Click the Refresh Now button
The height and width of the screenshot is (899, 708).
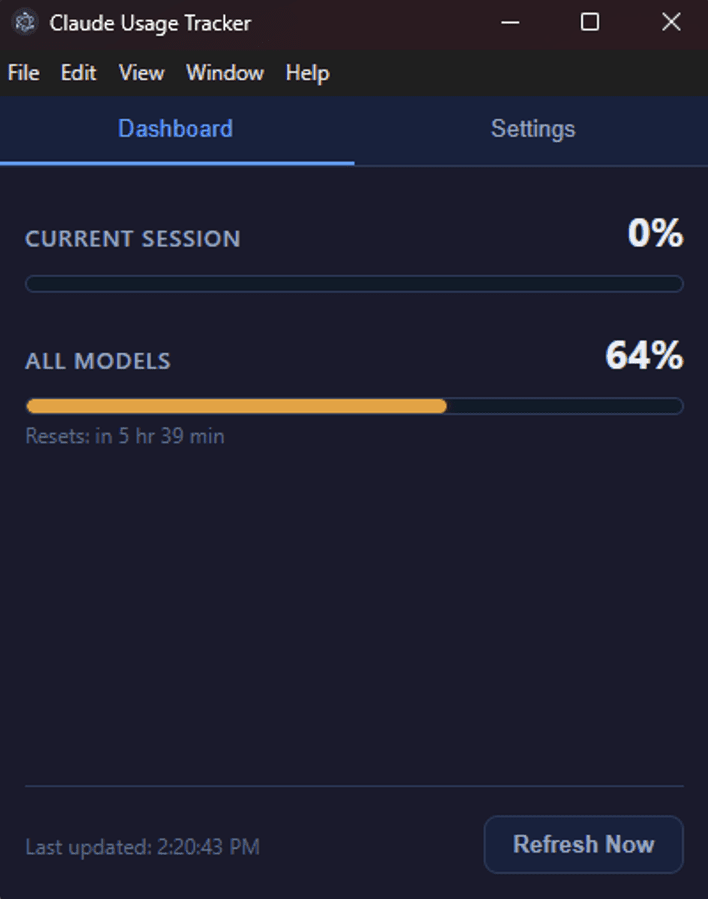[x=583, y=844]
